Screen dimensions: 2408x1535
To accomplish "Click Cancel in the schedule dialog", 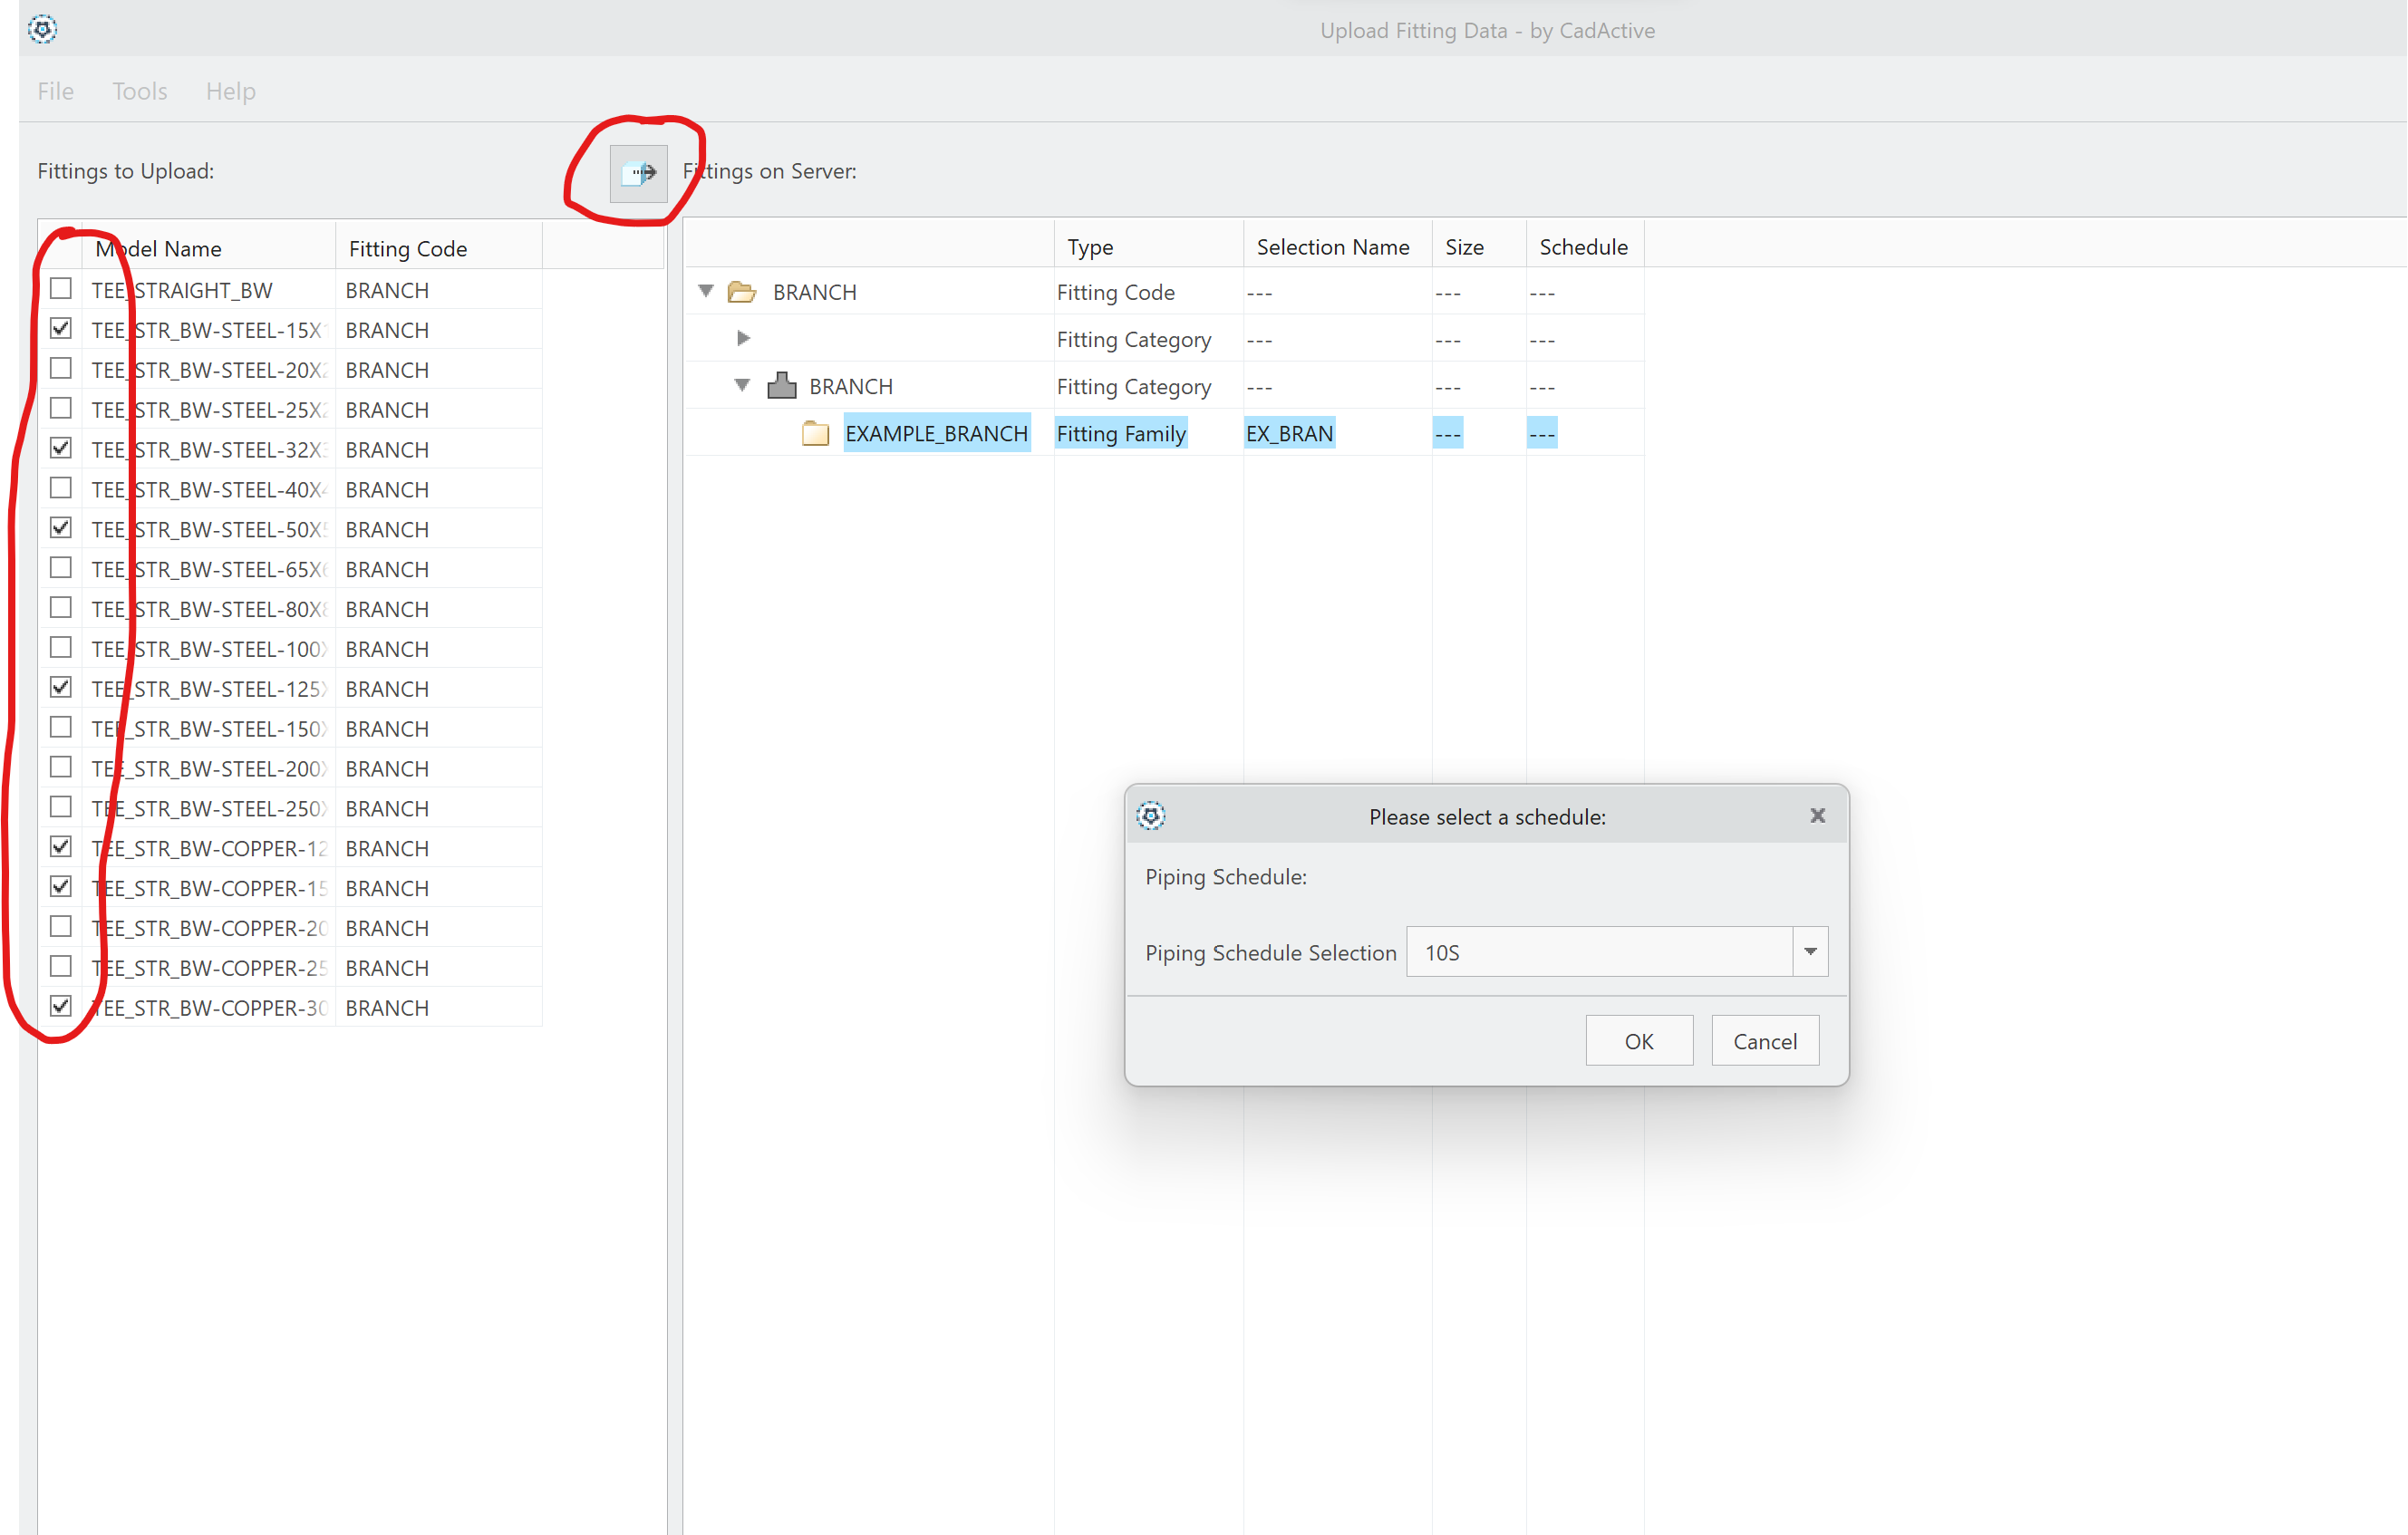I will pyautogui.click(x=1764, y=1041).
